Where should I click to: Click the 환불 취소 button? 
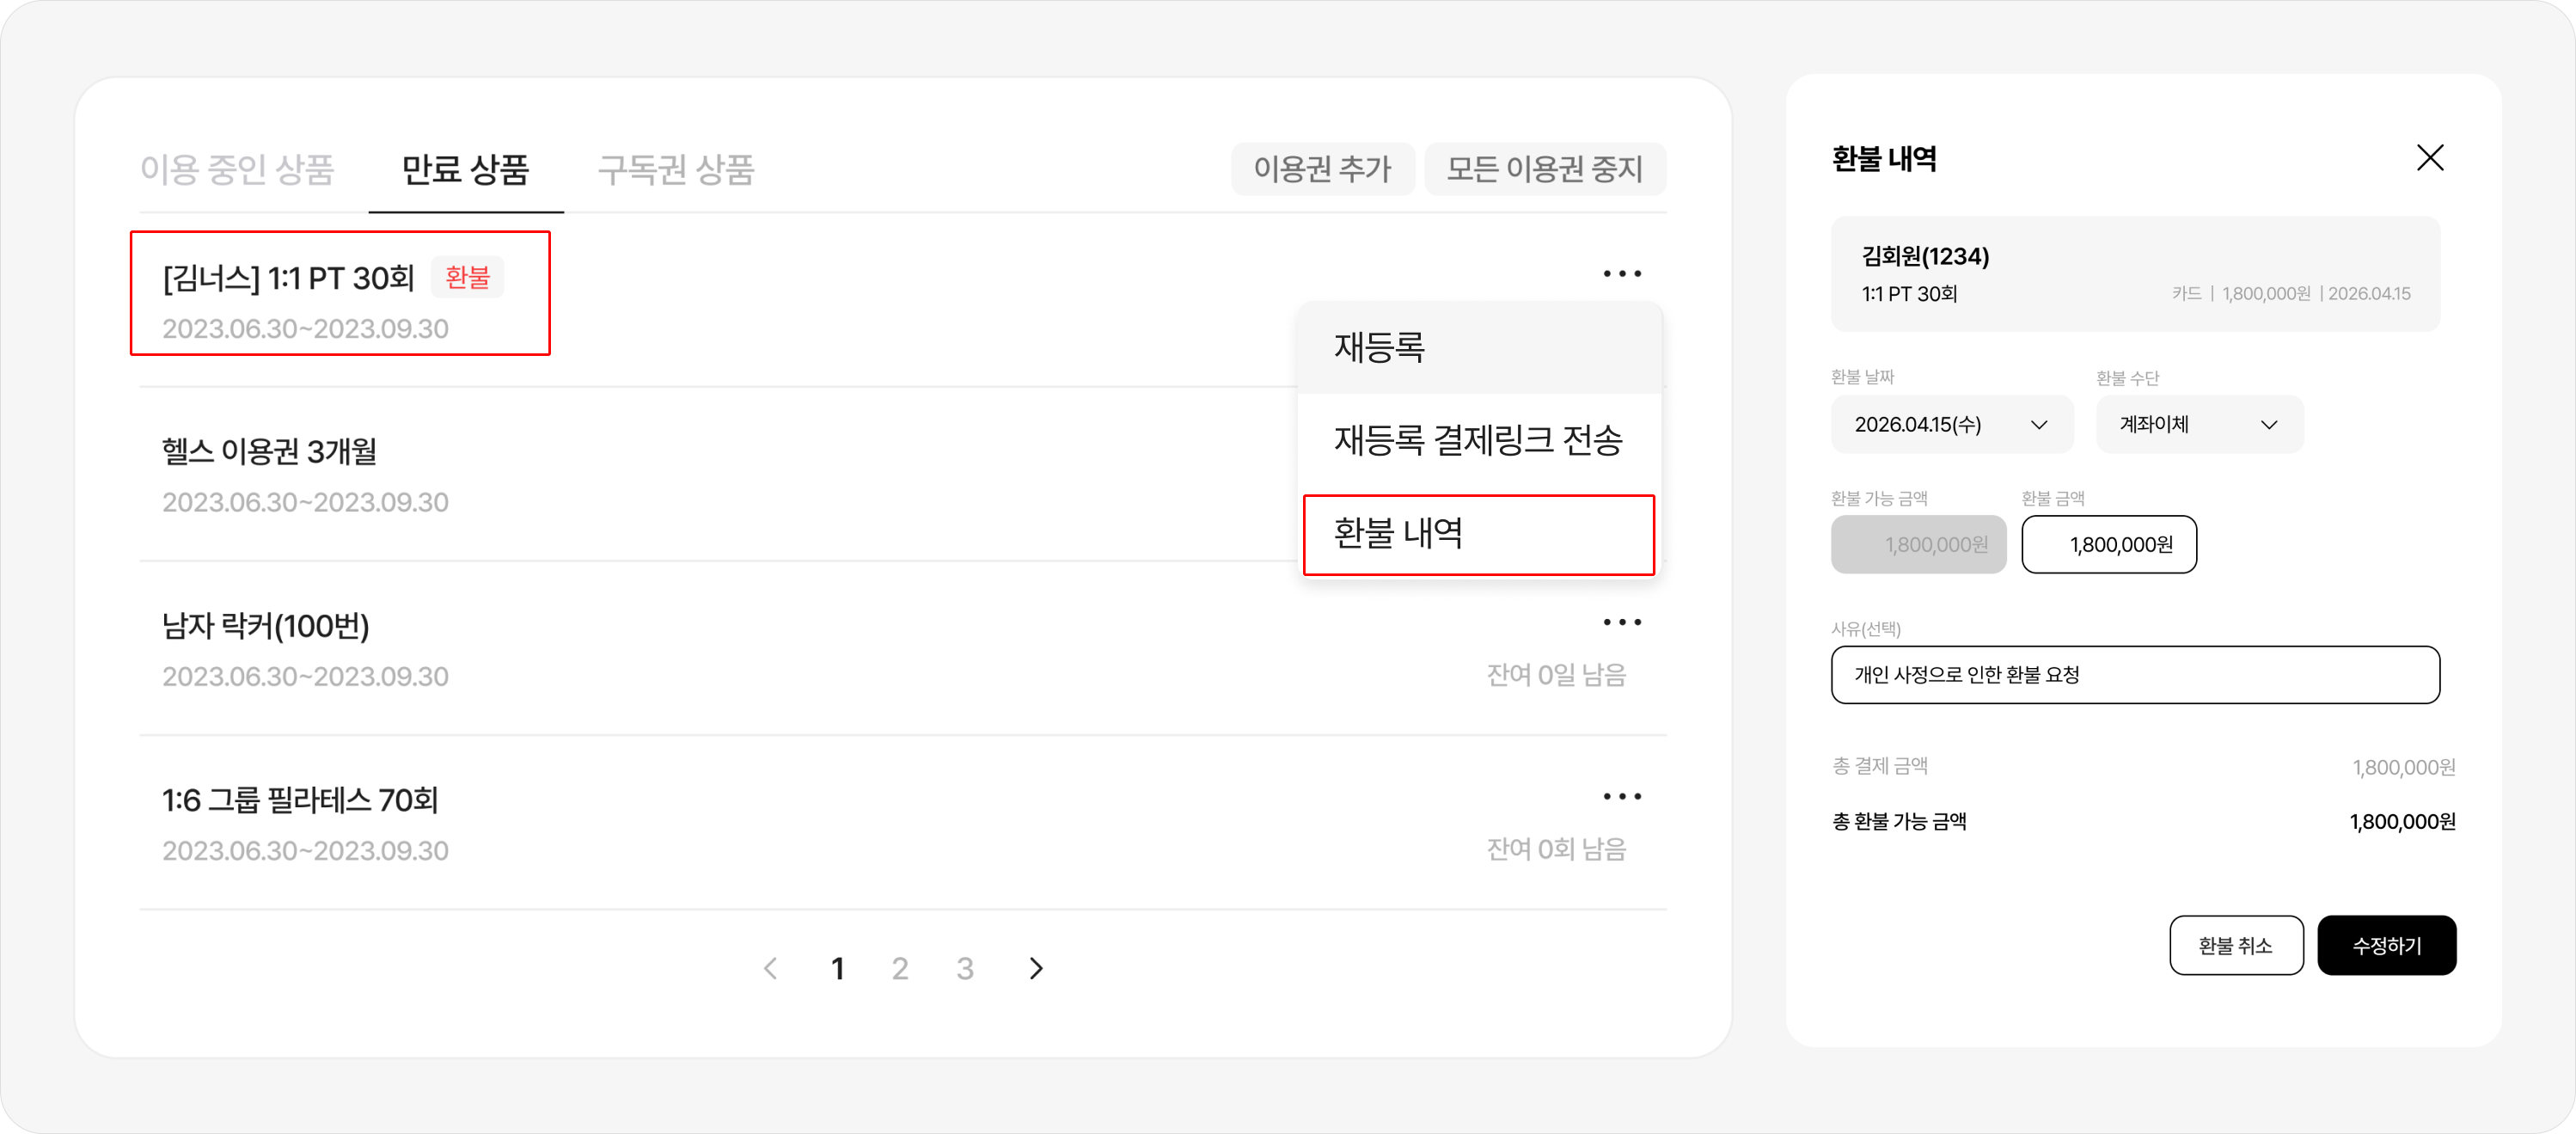[2235, 945]
